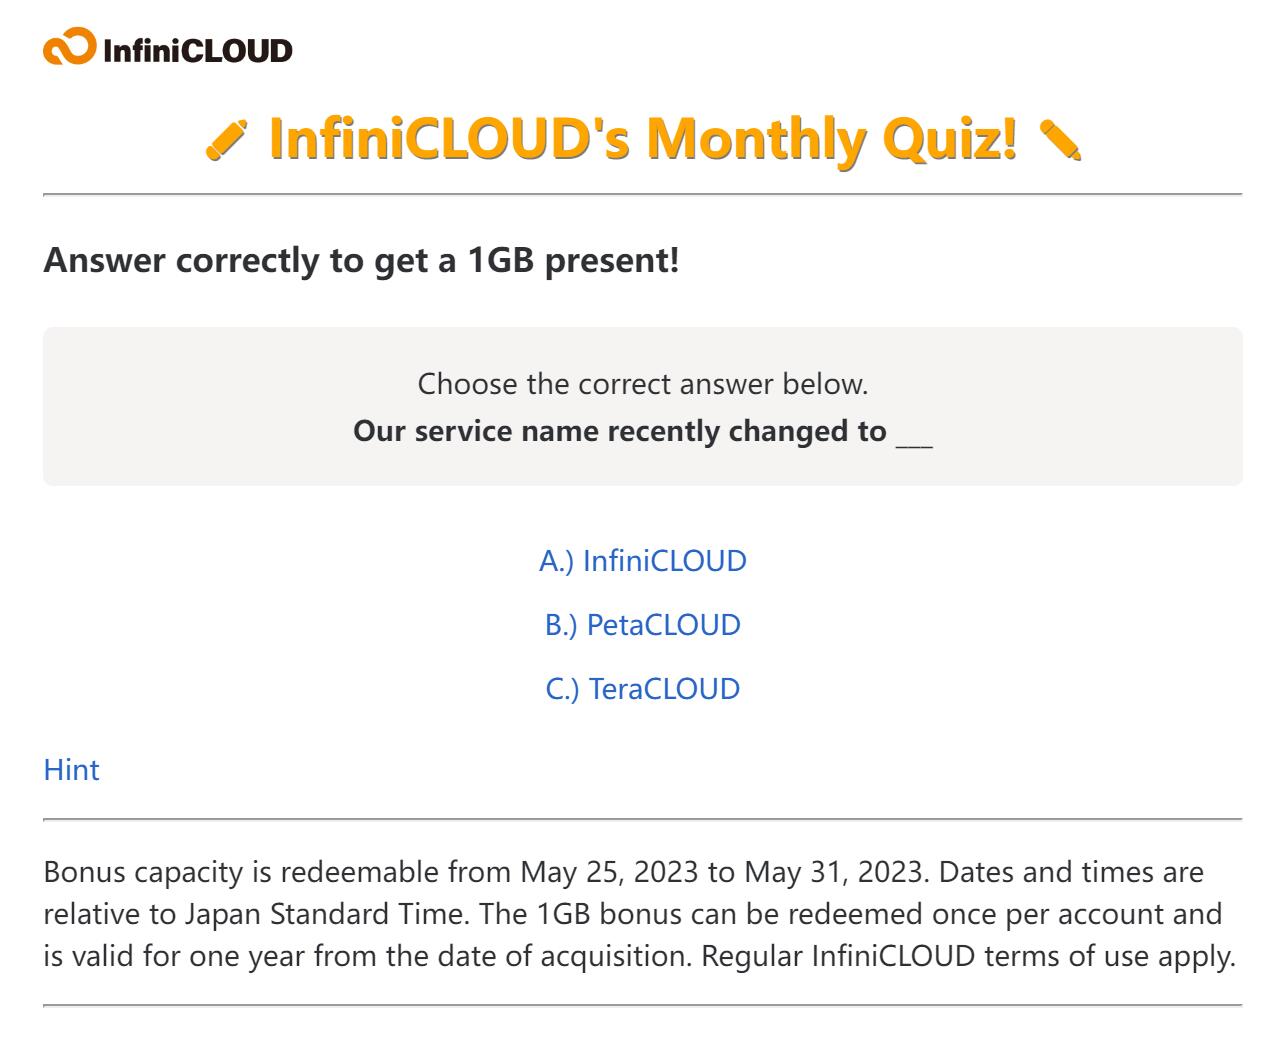
Task: Click the bold service name question text
Action: pos(619,431)
